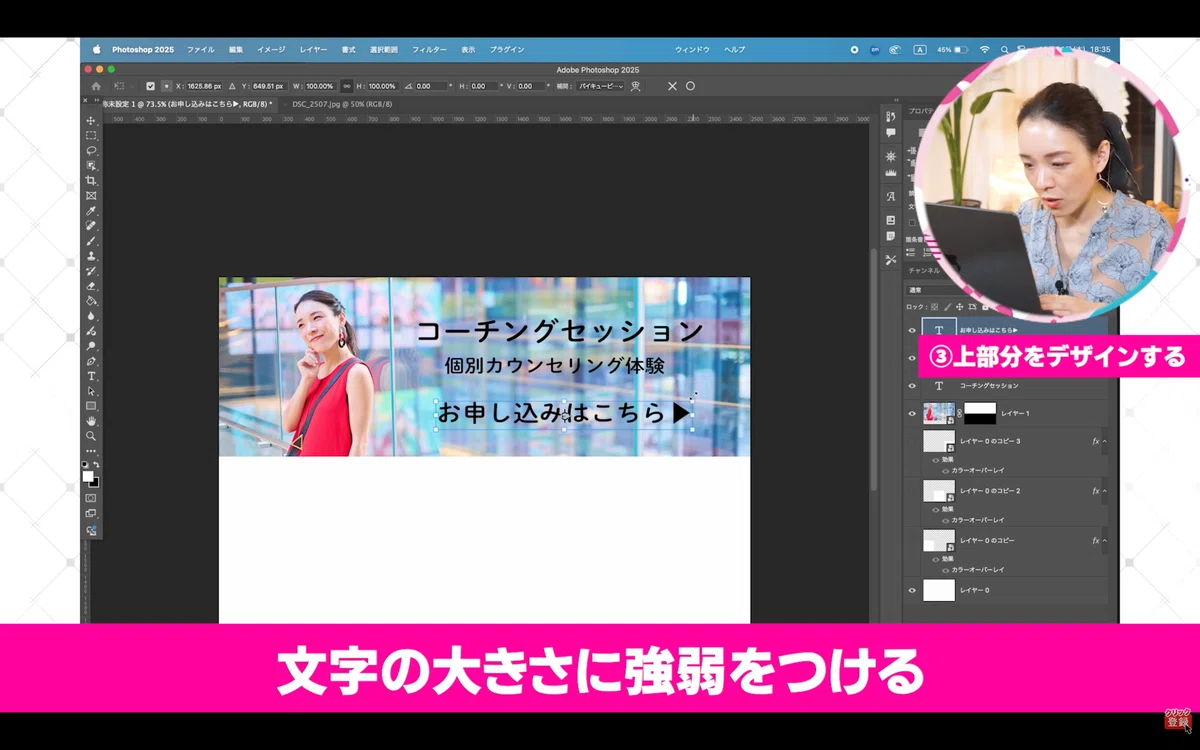The image size is (1200, 750).
Task: Select the Crop tool
Action: [91, 180]
